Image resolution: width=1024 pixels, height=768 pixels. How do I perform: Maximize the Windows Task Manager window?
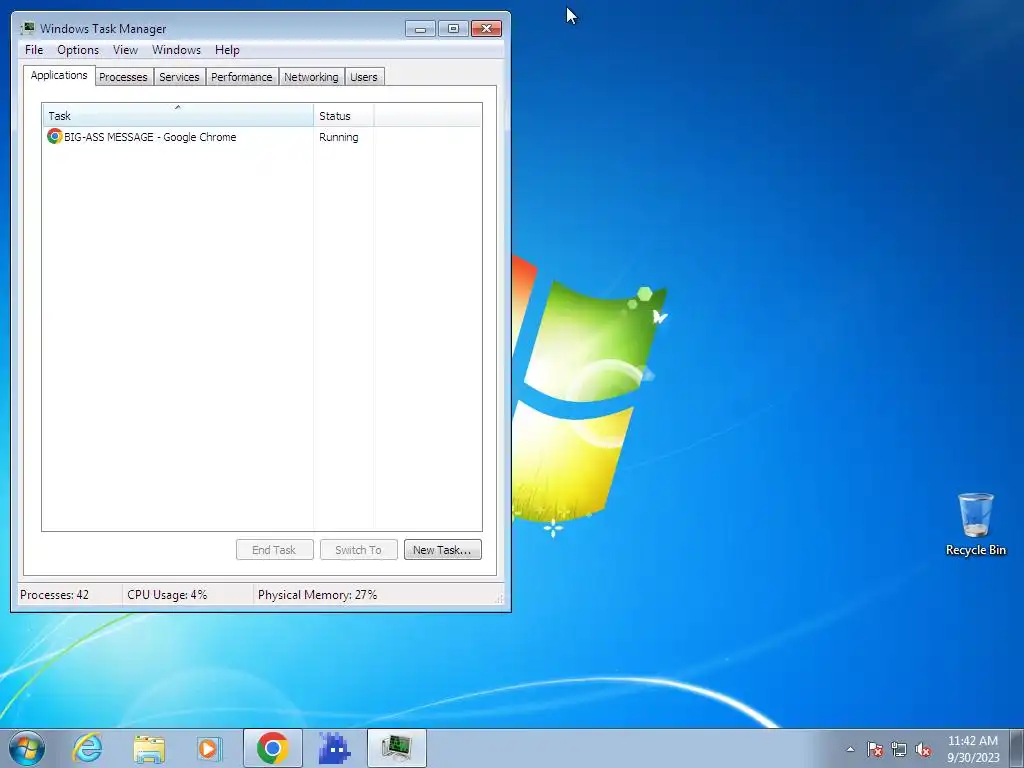coord(453,29)
